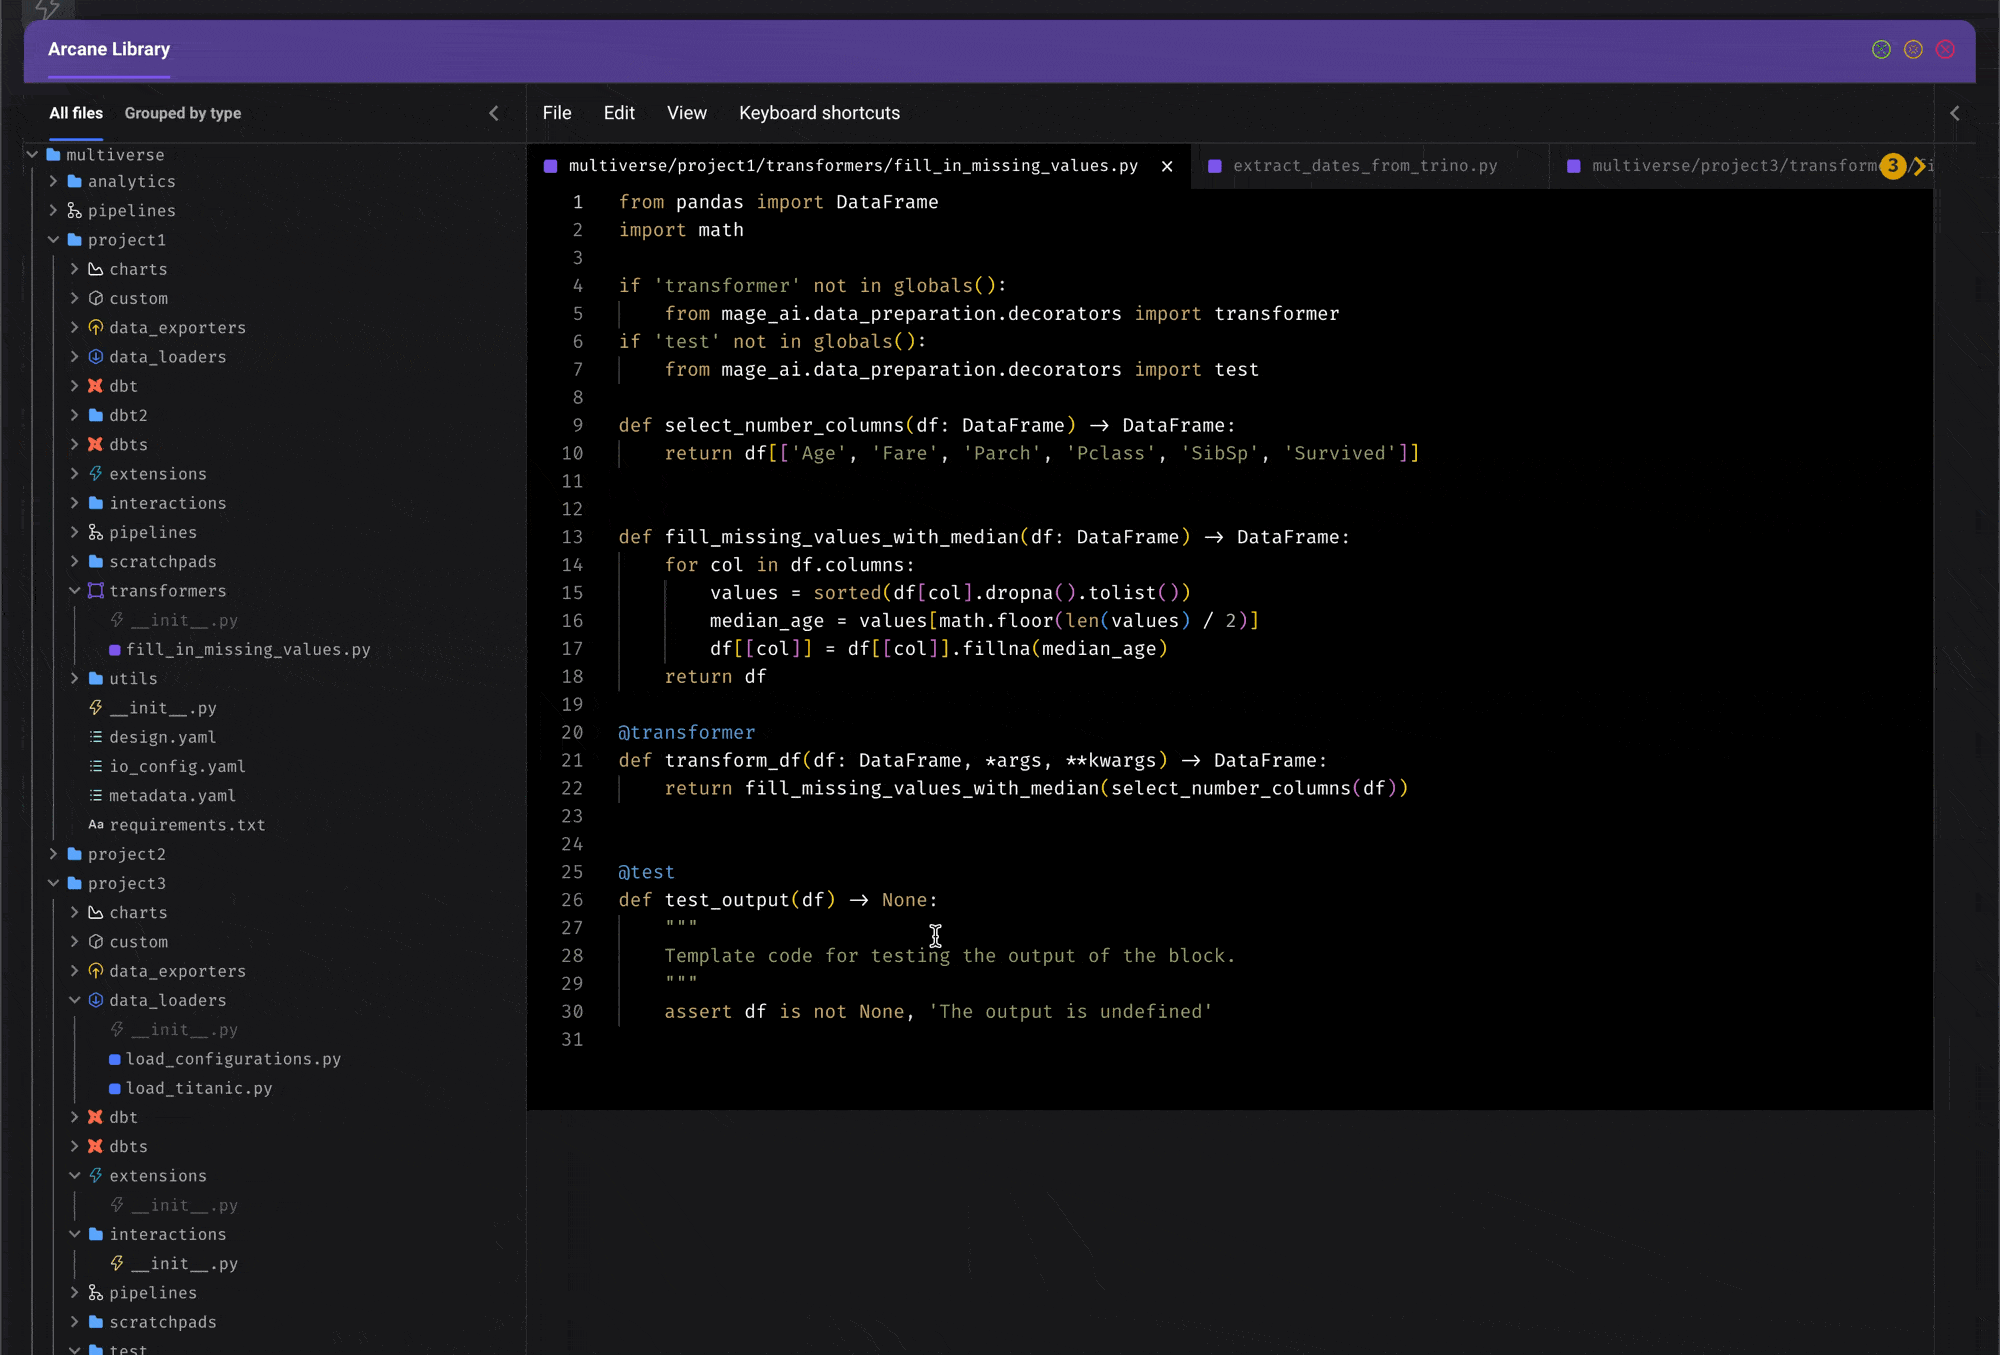Collapse project1 transformers folder
Image resolution: width=2000 pixels, height=1355 pixels.
75,590
